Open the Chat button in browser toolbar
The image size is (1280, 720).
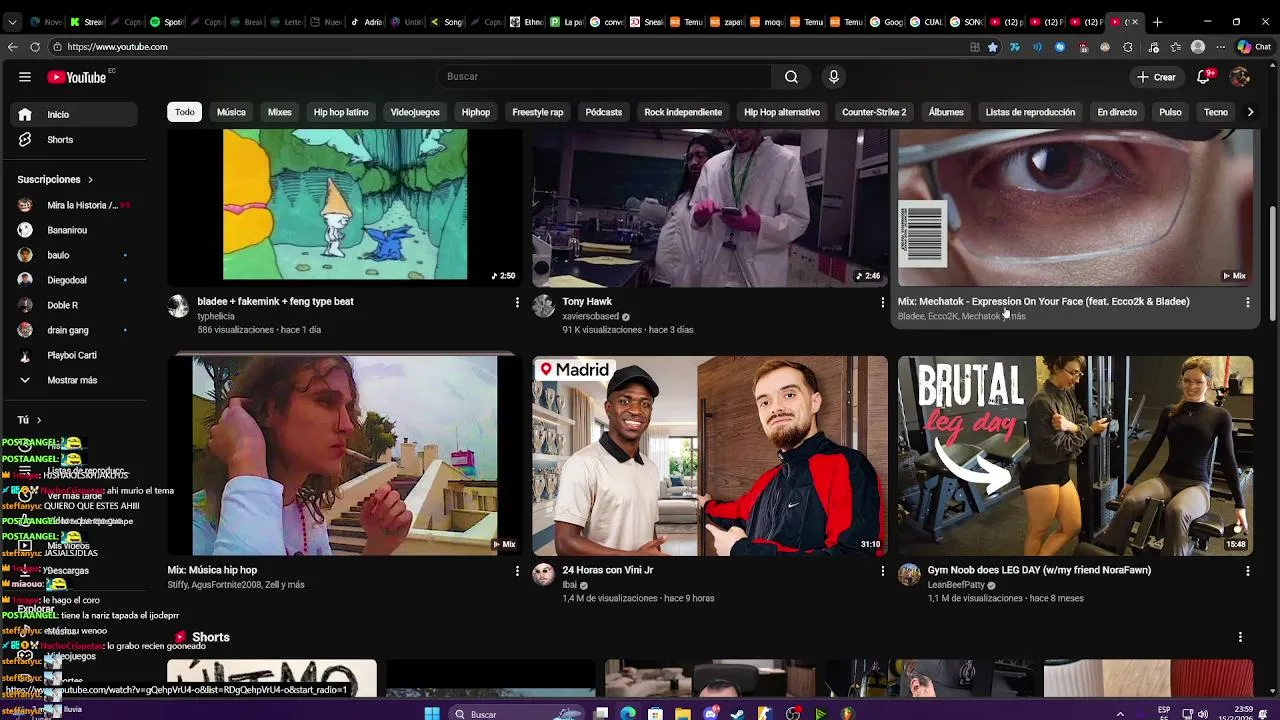pyautogui.click(x=1254, y=47)
